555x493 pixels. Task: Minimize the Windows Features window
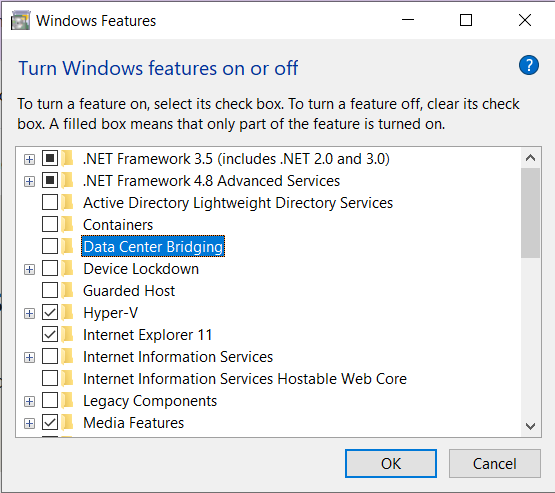(408, 20)
